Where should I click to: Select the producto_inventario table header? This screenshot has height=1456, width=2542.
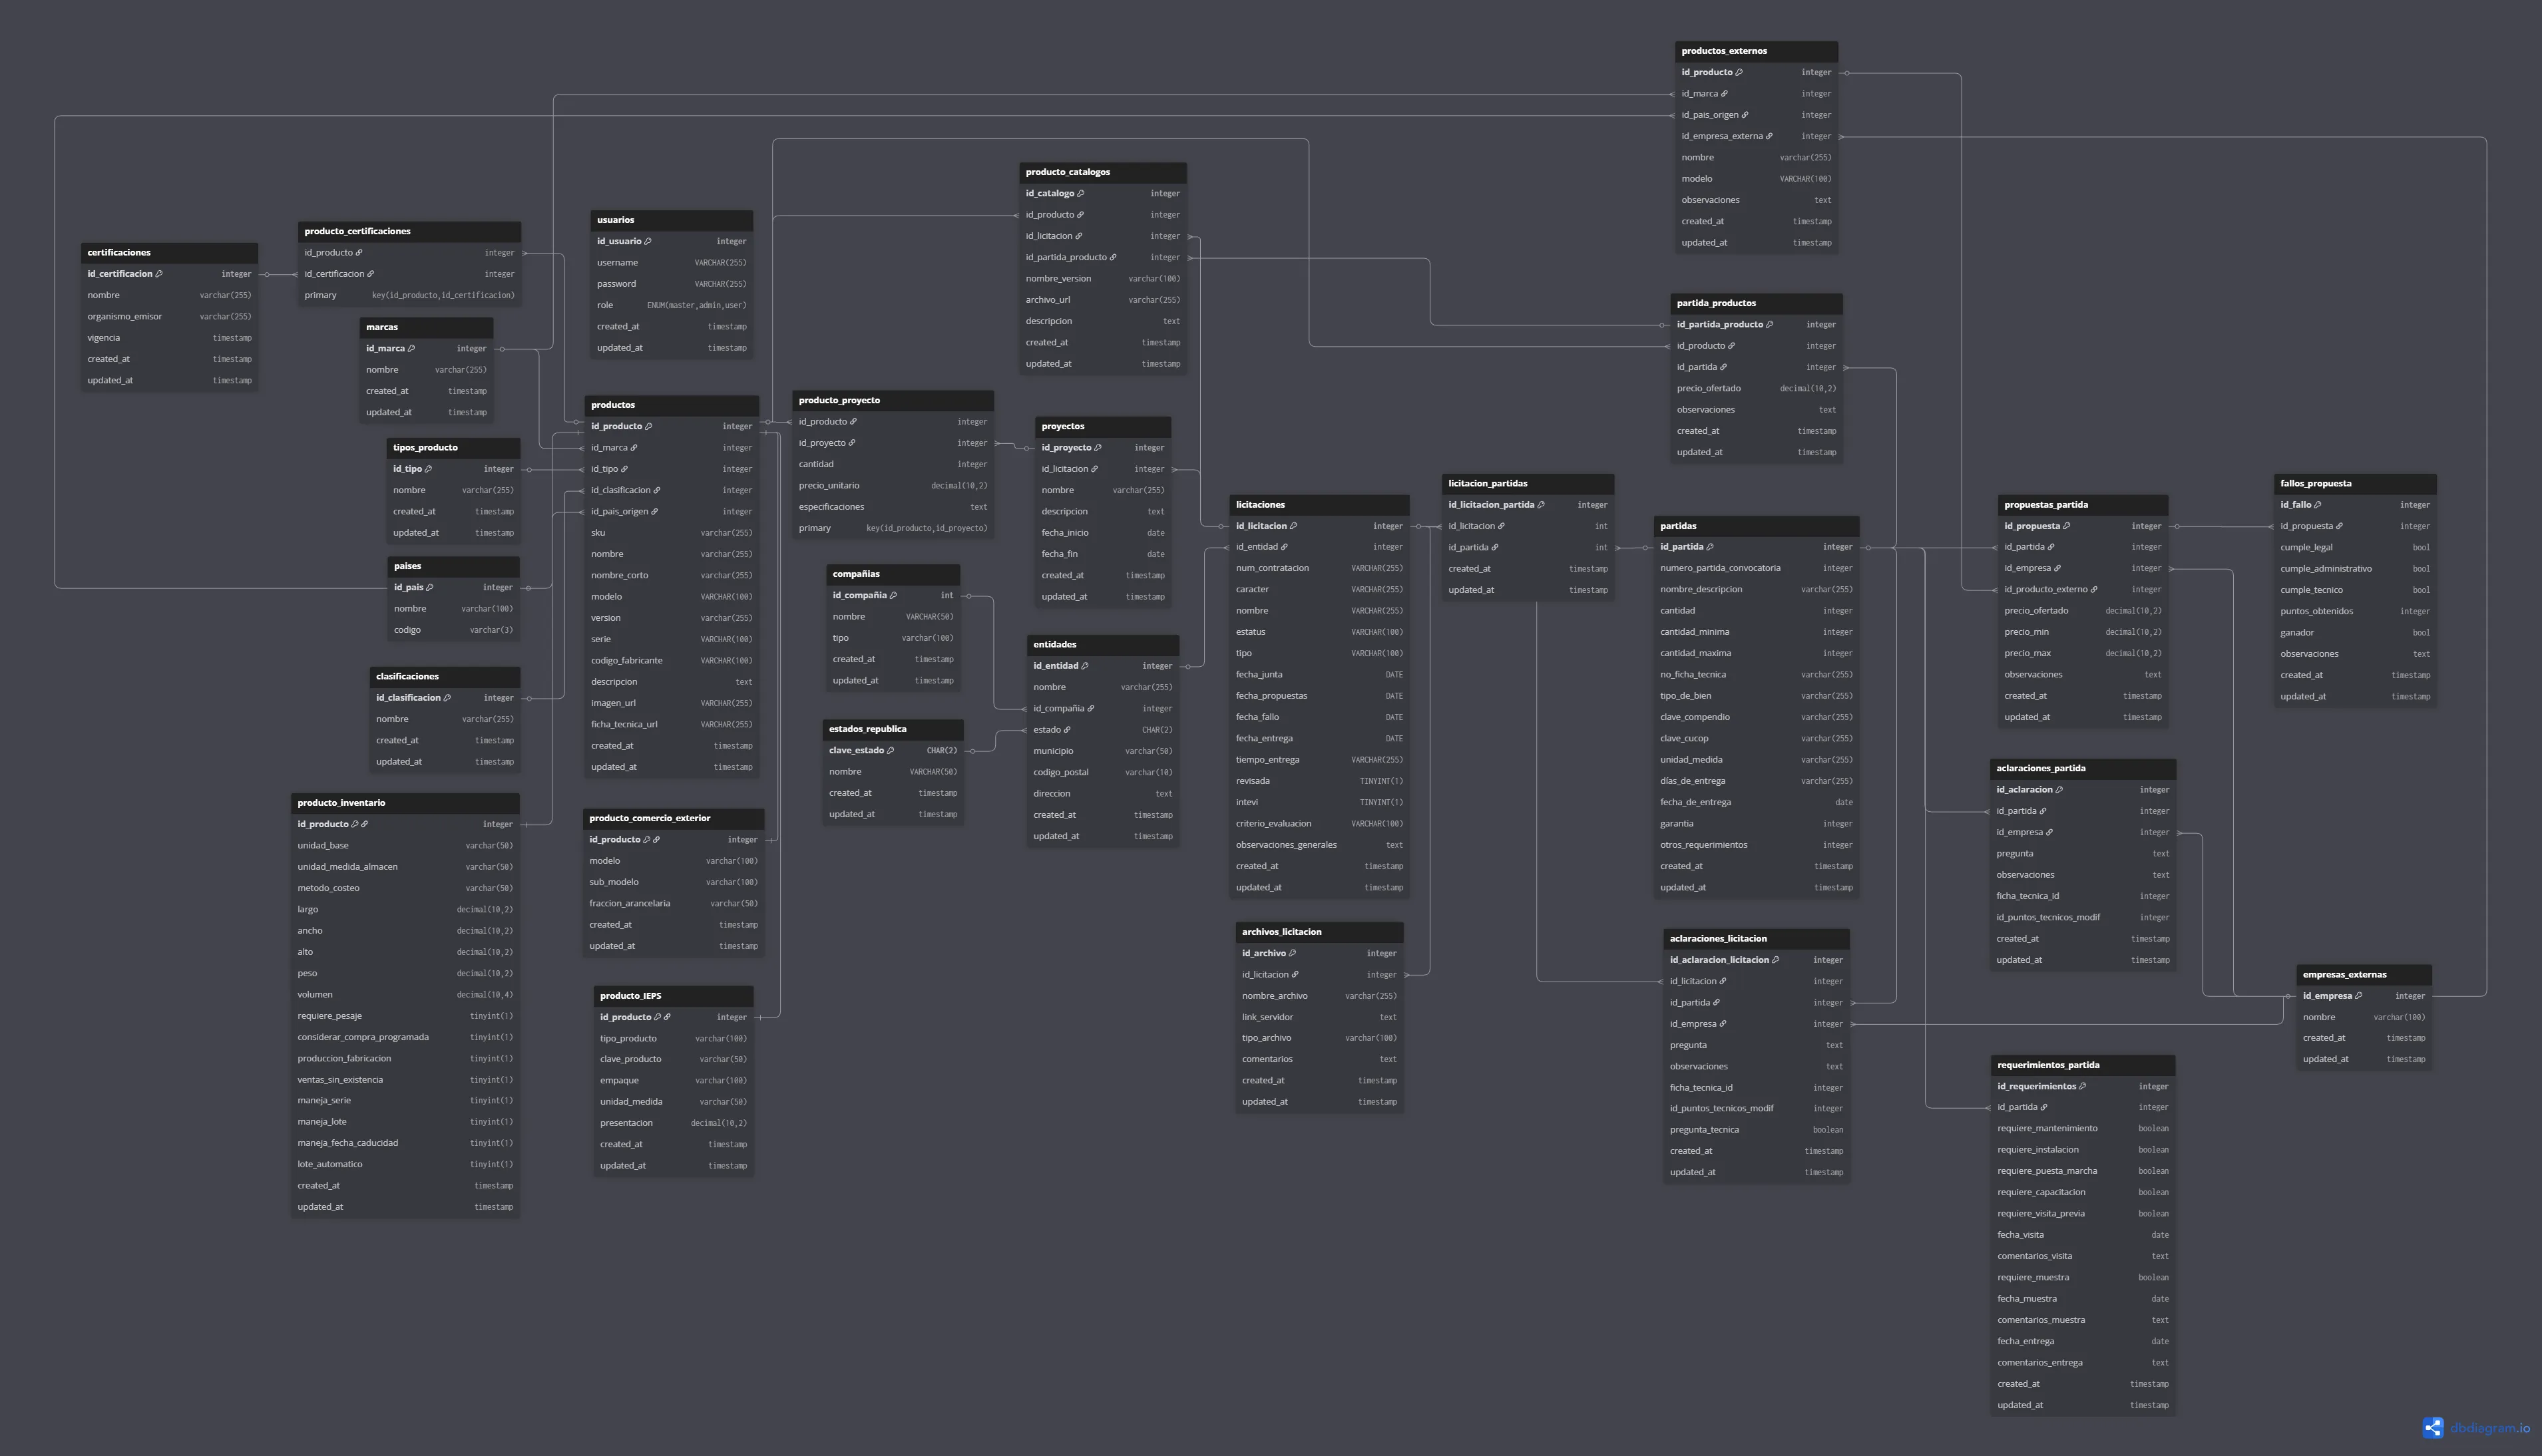click(406, 803)
